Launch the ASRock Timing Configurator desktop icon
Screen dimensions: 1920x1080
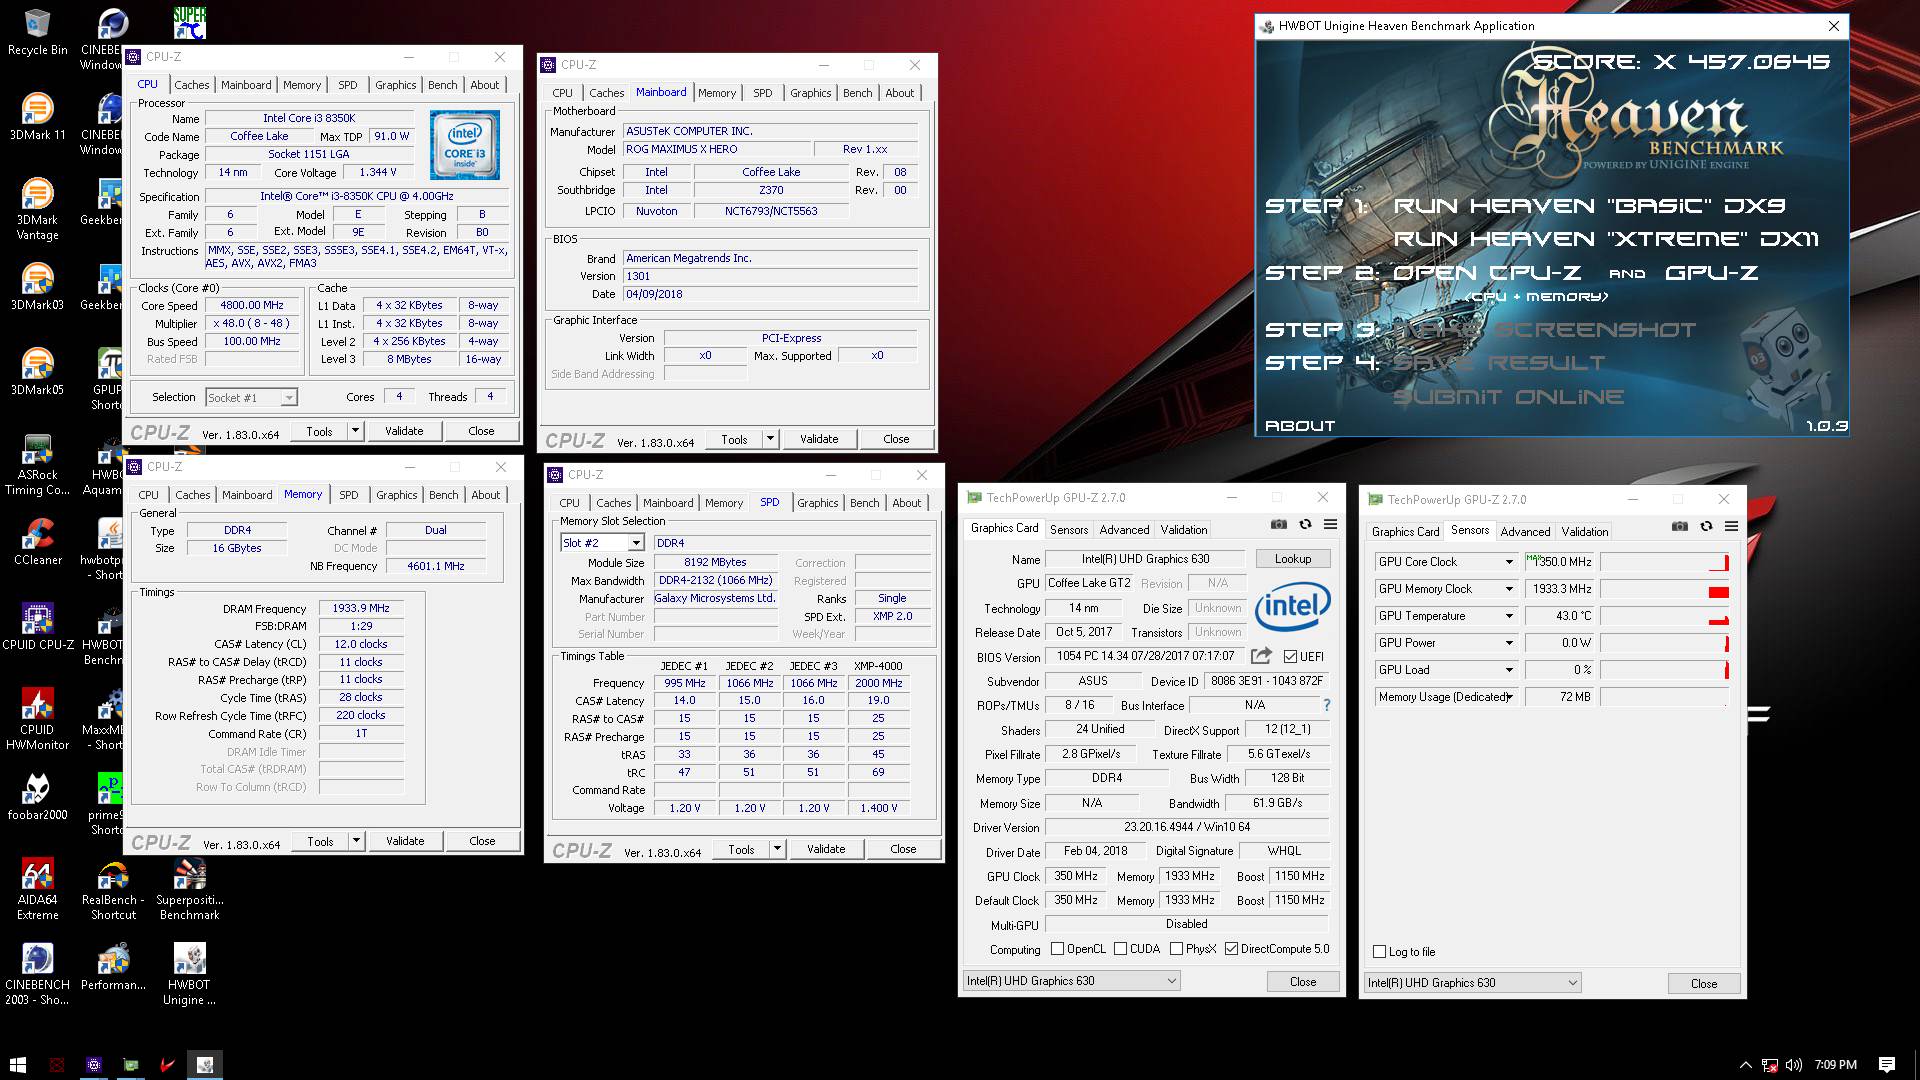coord(38,465)
